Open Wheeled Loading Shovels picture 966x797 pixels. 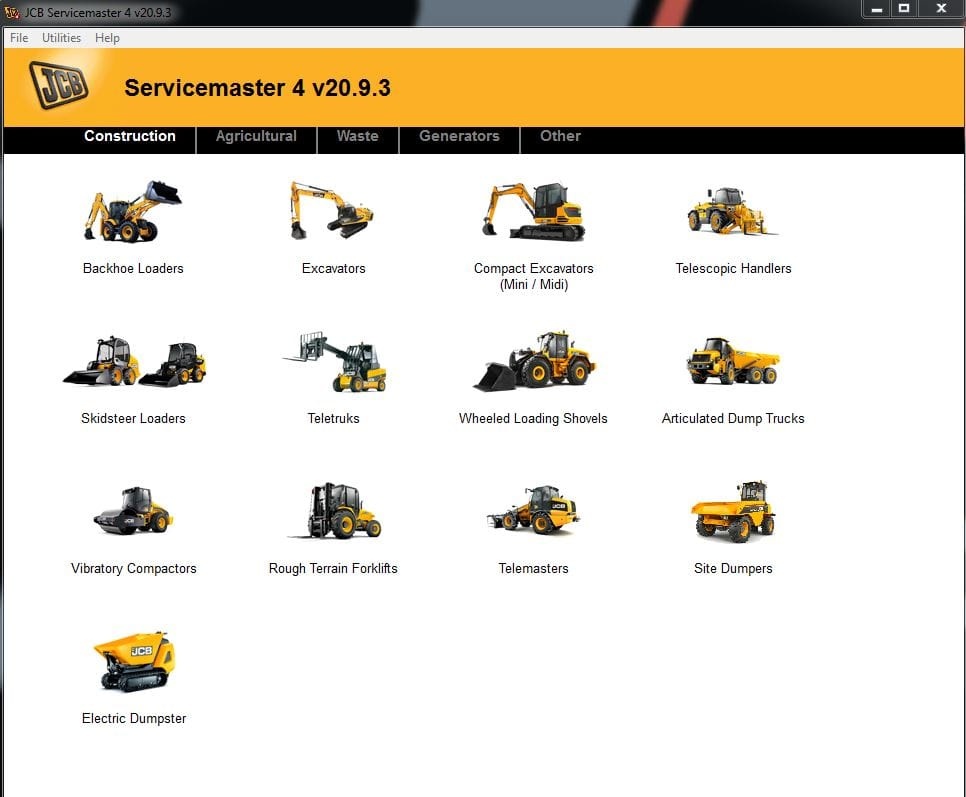click(534, 361)
